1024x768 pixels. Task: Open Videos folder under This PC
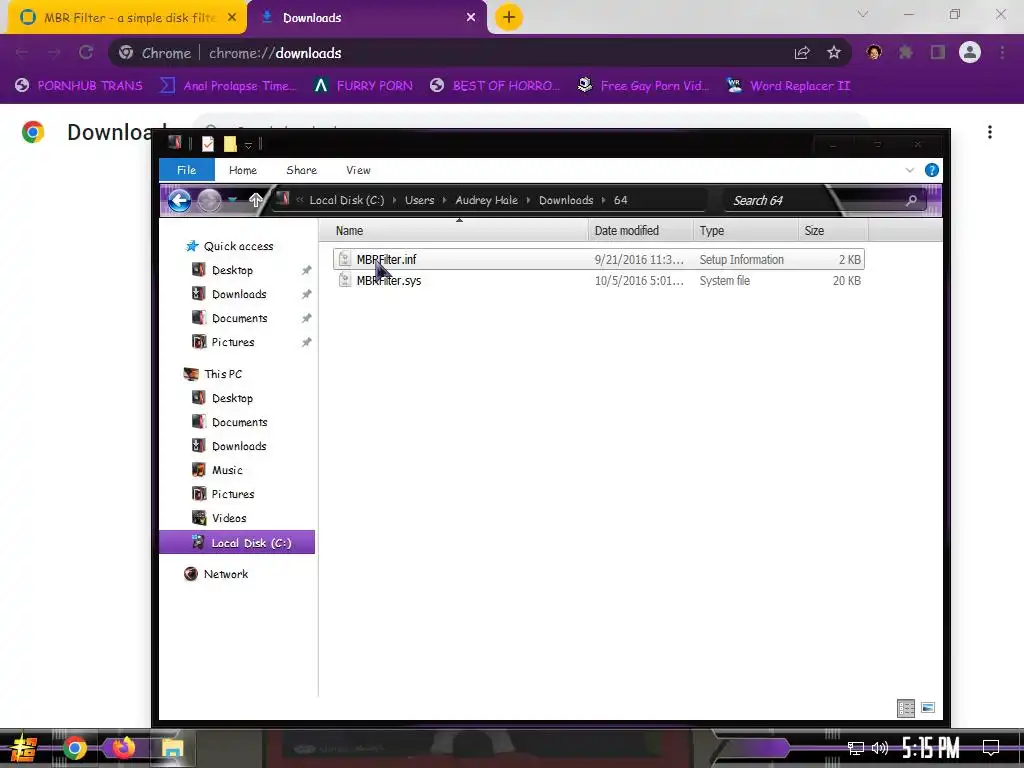point(229,519)
